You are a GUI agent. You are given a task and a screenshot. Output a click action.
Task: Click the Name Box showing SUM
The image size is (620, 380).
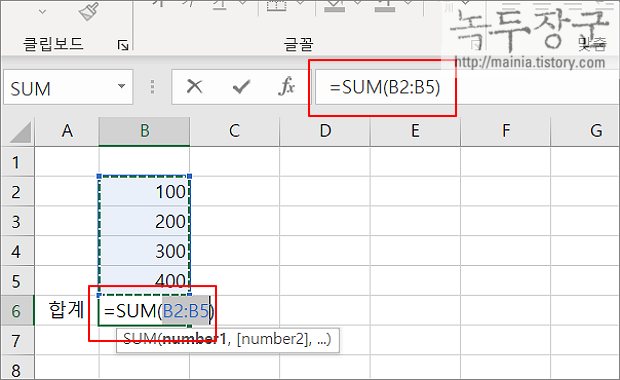68,87
